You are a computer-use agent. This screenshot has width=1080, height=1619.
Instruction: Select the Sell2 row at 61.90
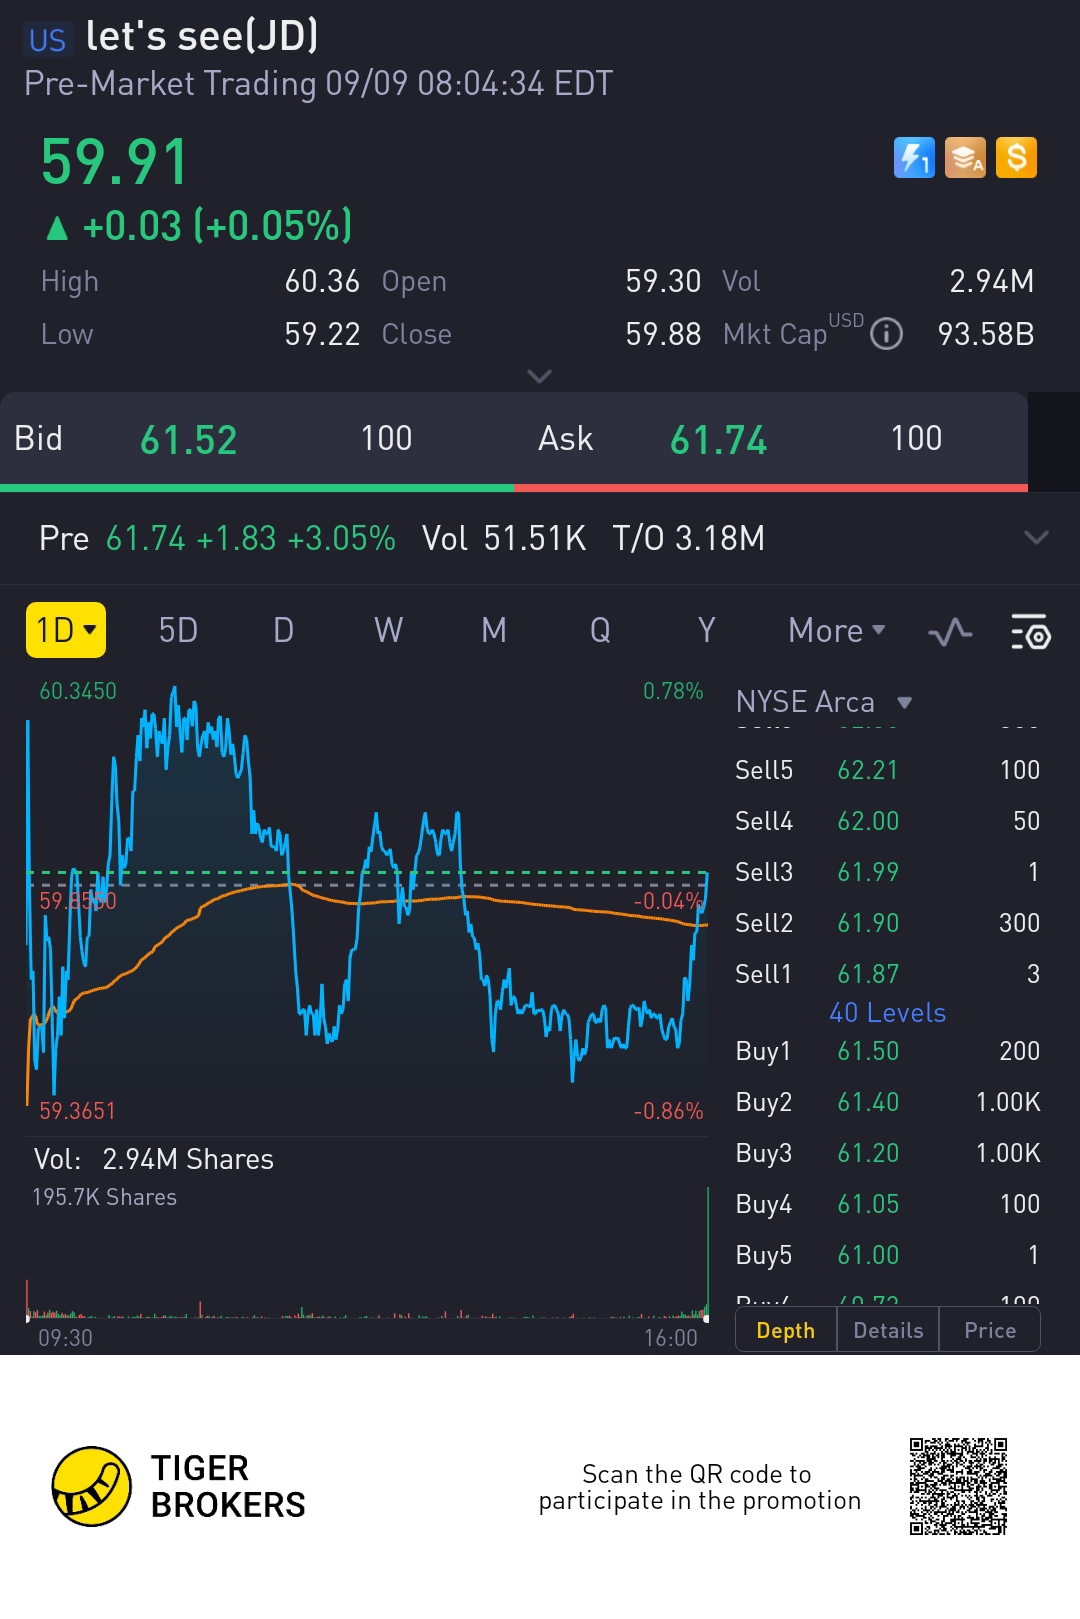pyautogui.click(x=887, y=923)
